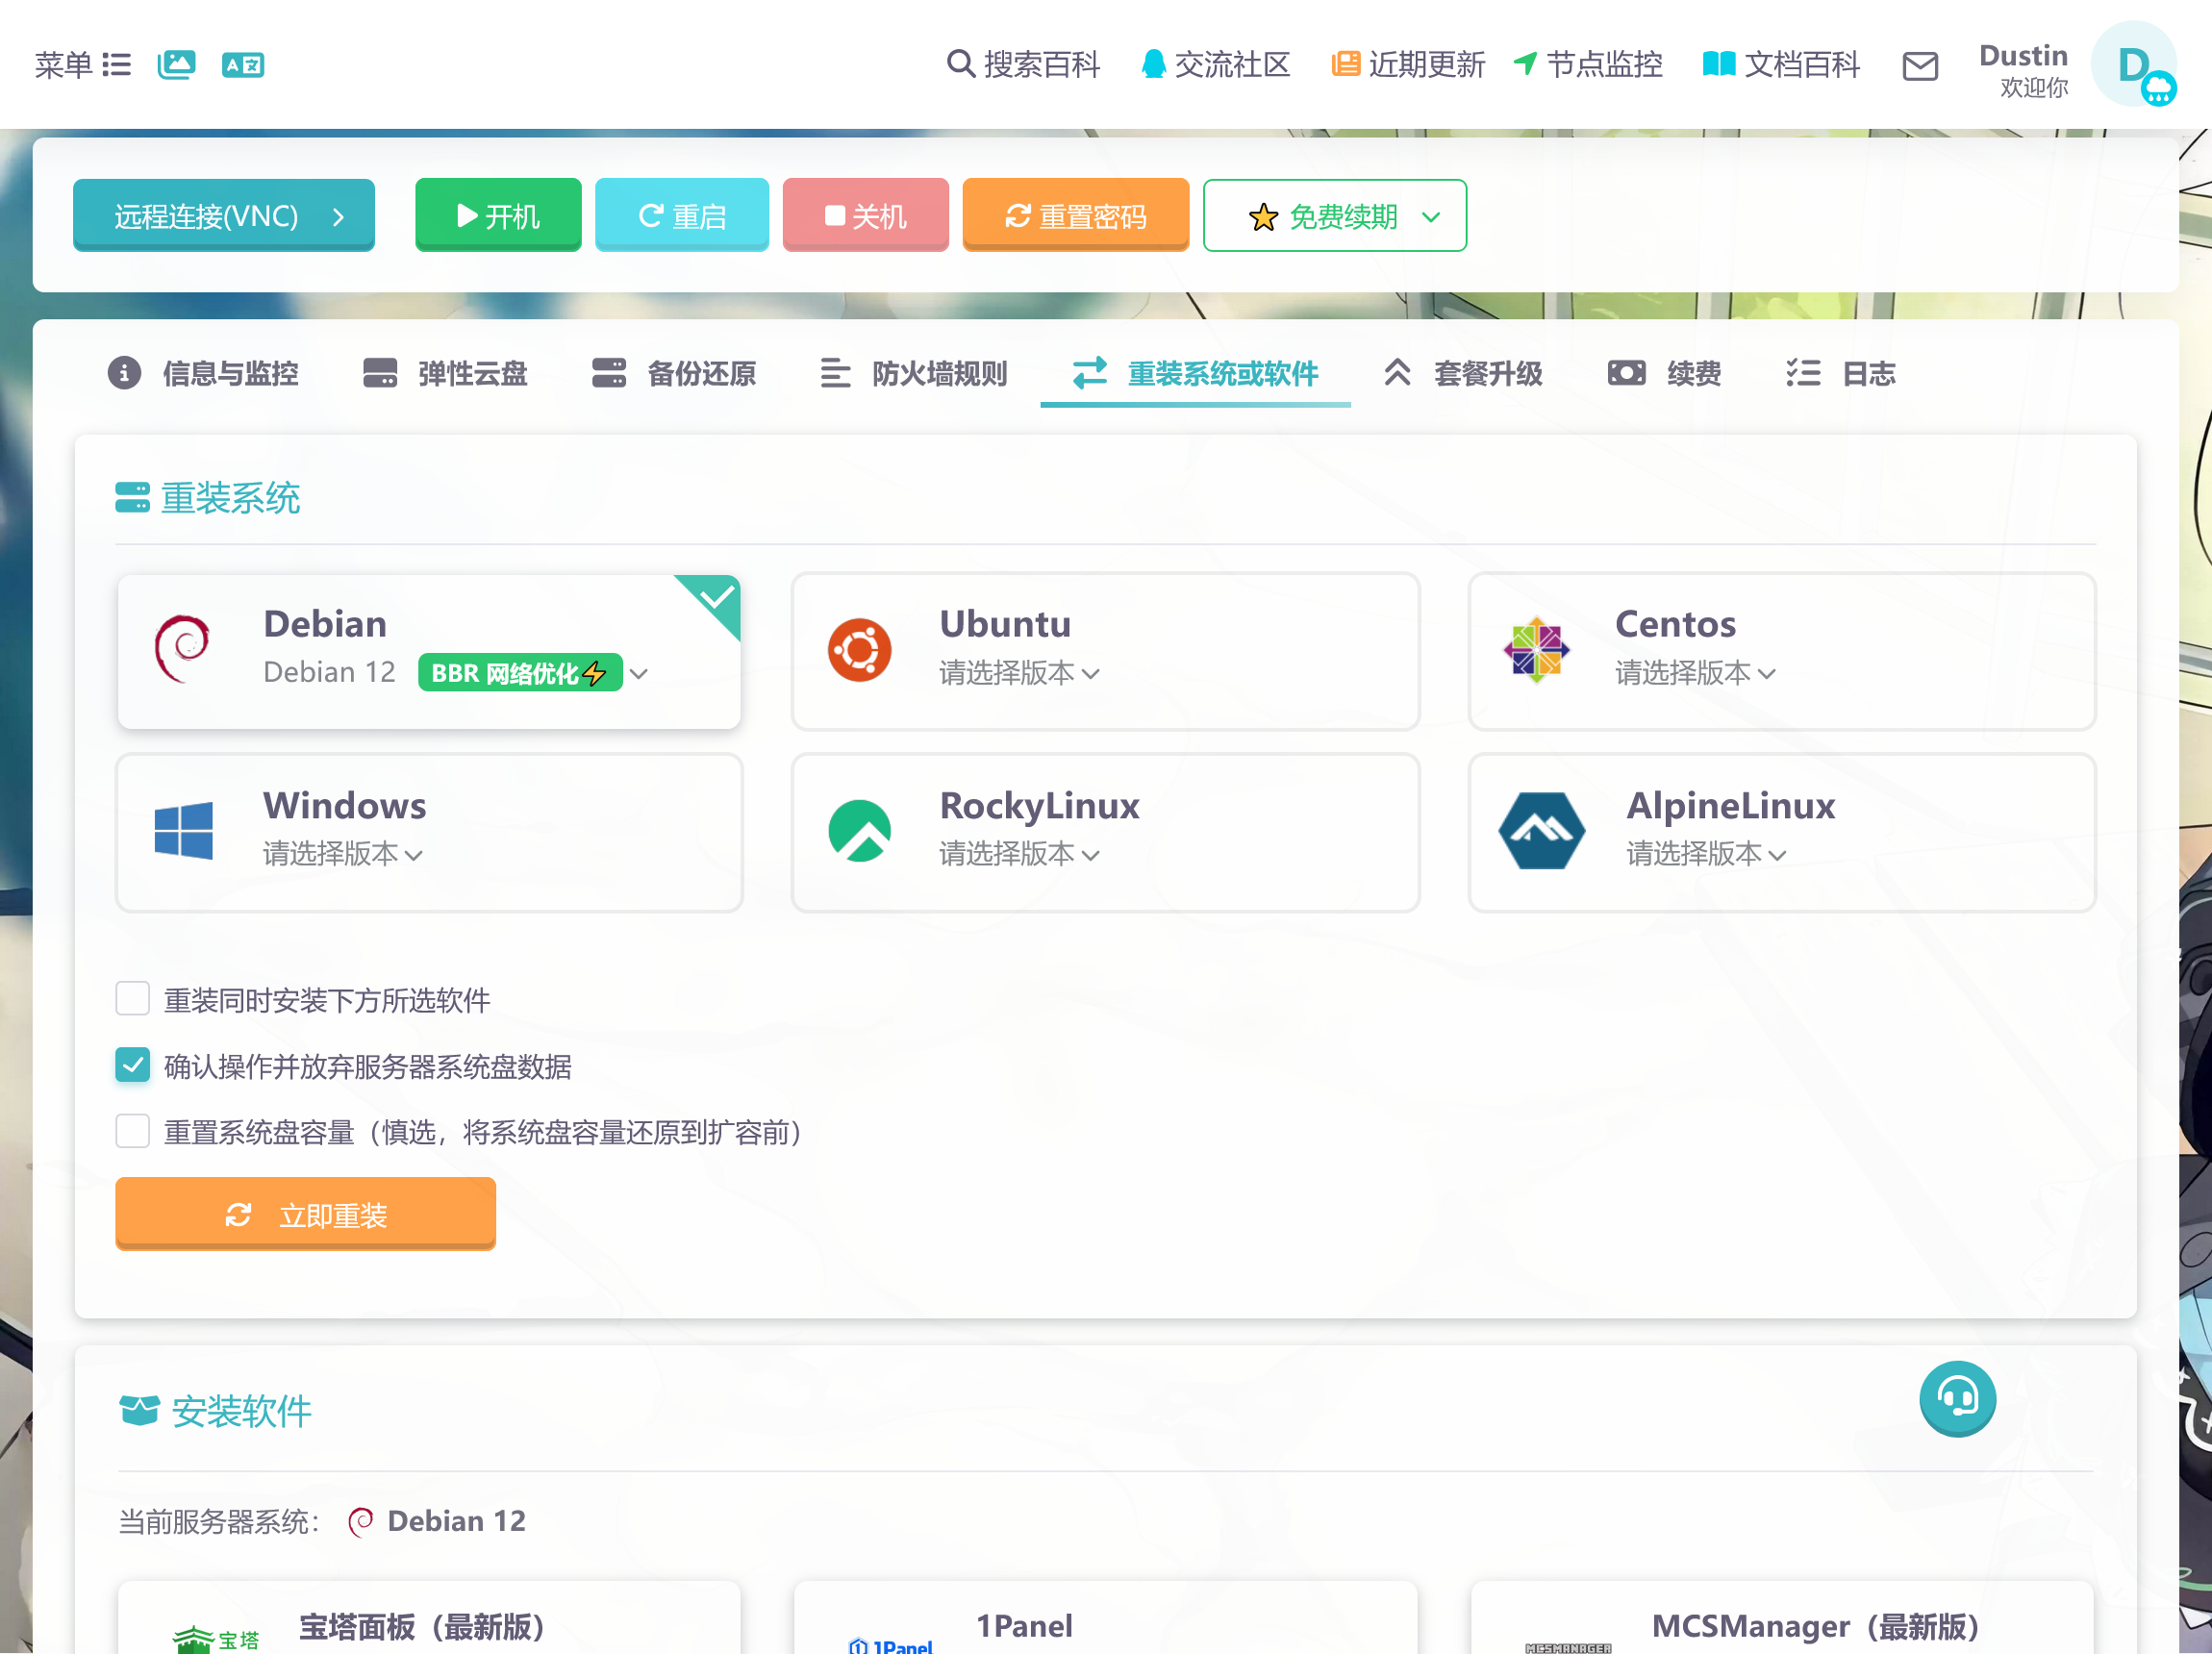2212x1654 pixels.
Task: Click the 重装系统 section server icon
Action: coord(132,497)
